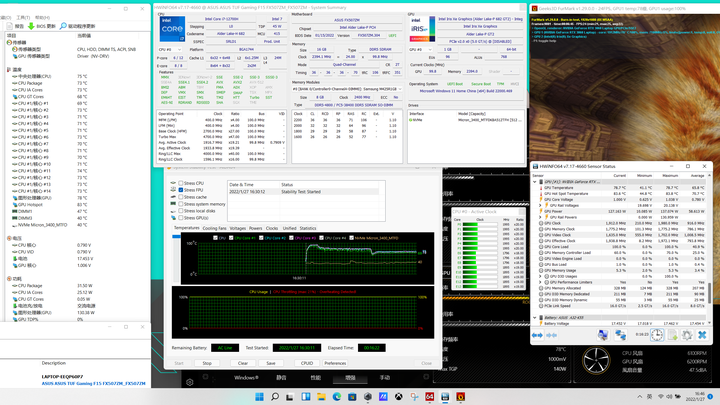
Task: Open CPUID from the stability test window
Action: (307, 363)
